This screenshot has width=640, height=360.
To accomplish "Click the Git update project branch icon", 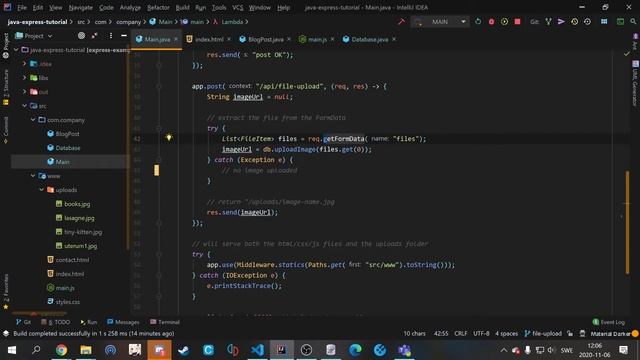I will pyautogui.click(x=548, y=22).
